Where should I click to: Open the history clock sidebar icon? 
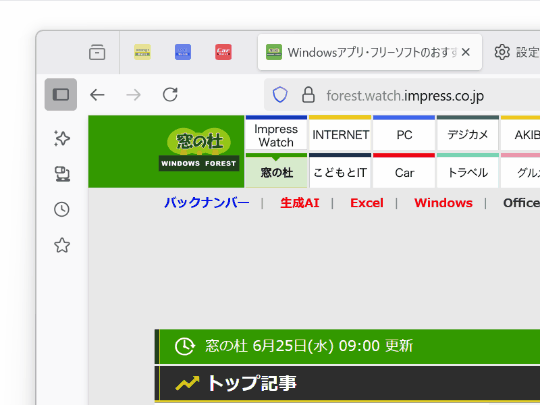pyautogui.click(x=62, y=209)
